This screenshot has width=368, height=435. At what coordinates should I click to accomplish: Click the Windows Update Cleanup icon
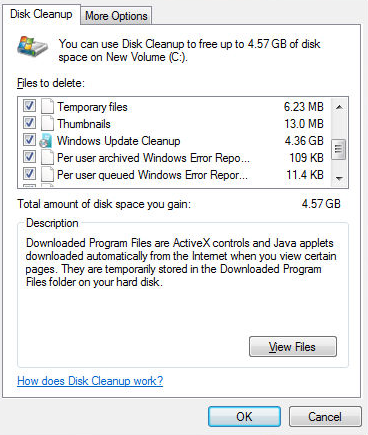[x=46, y=141]
